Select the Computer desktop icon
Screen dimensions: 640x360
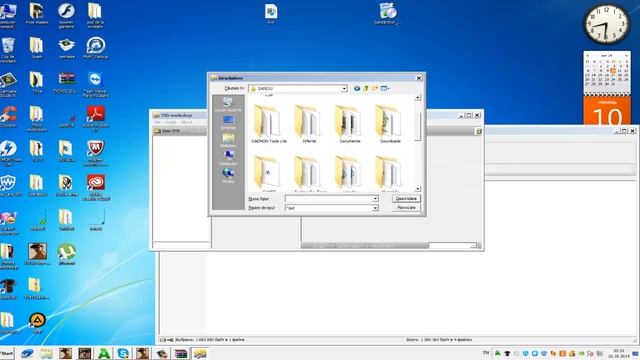[x=8, y=15]
